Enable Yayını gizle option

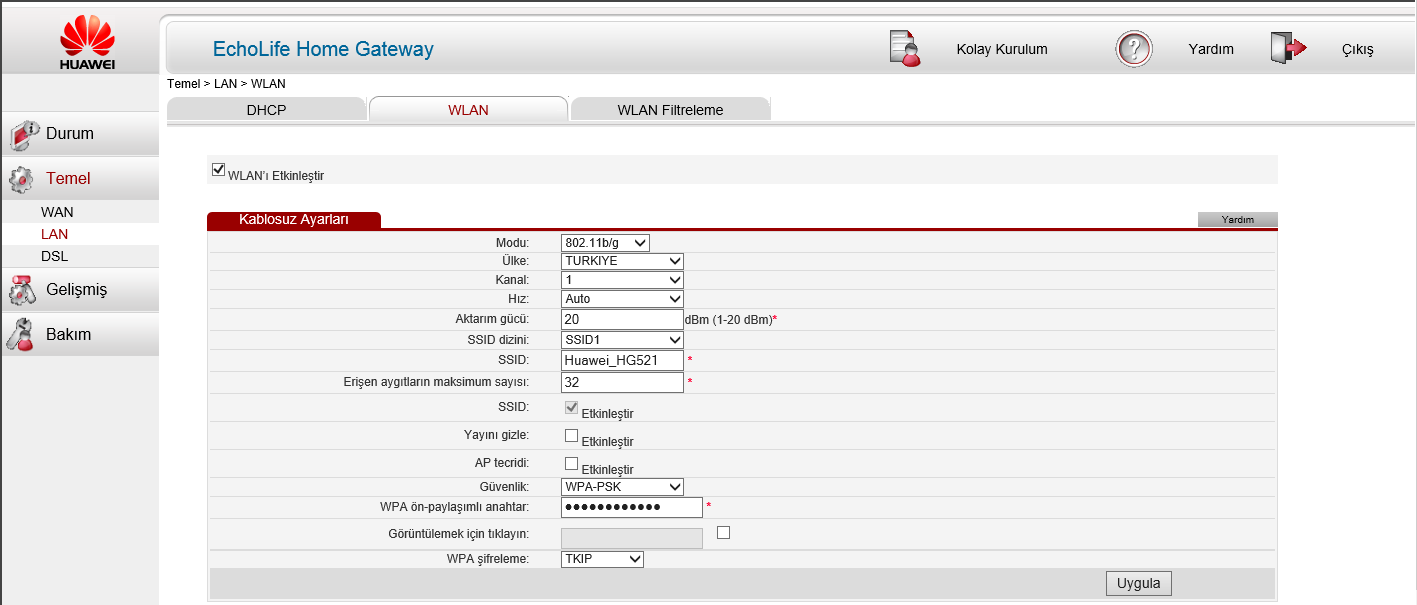tap(570, 434)
